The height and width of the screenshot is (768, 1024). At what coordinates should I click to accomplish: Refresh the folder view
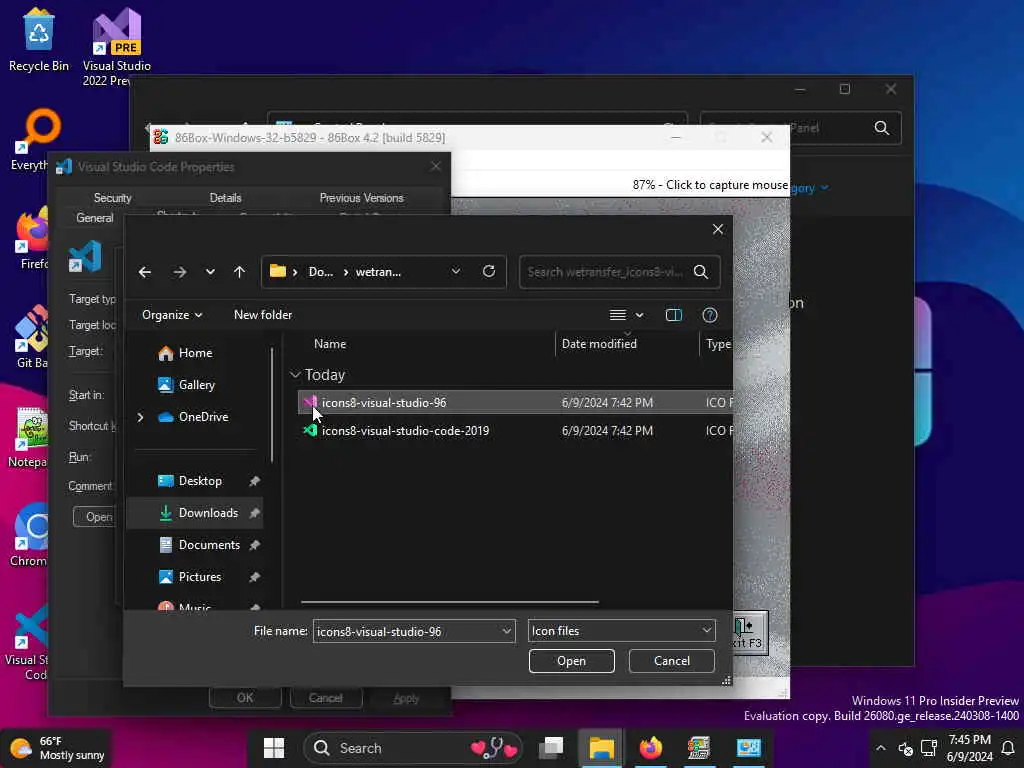point(488,272)
